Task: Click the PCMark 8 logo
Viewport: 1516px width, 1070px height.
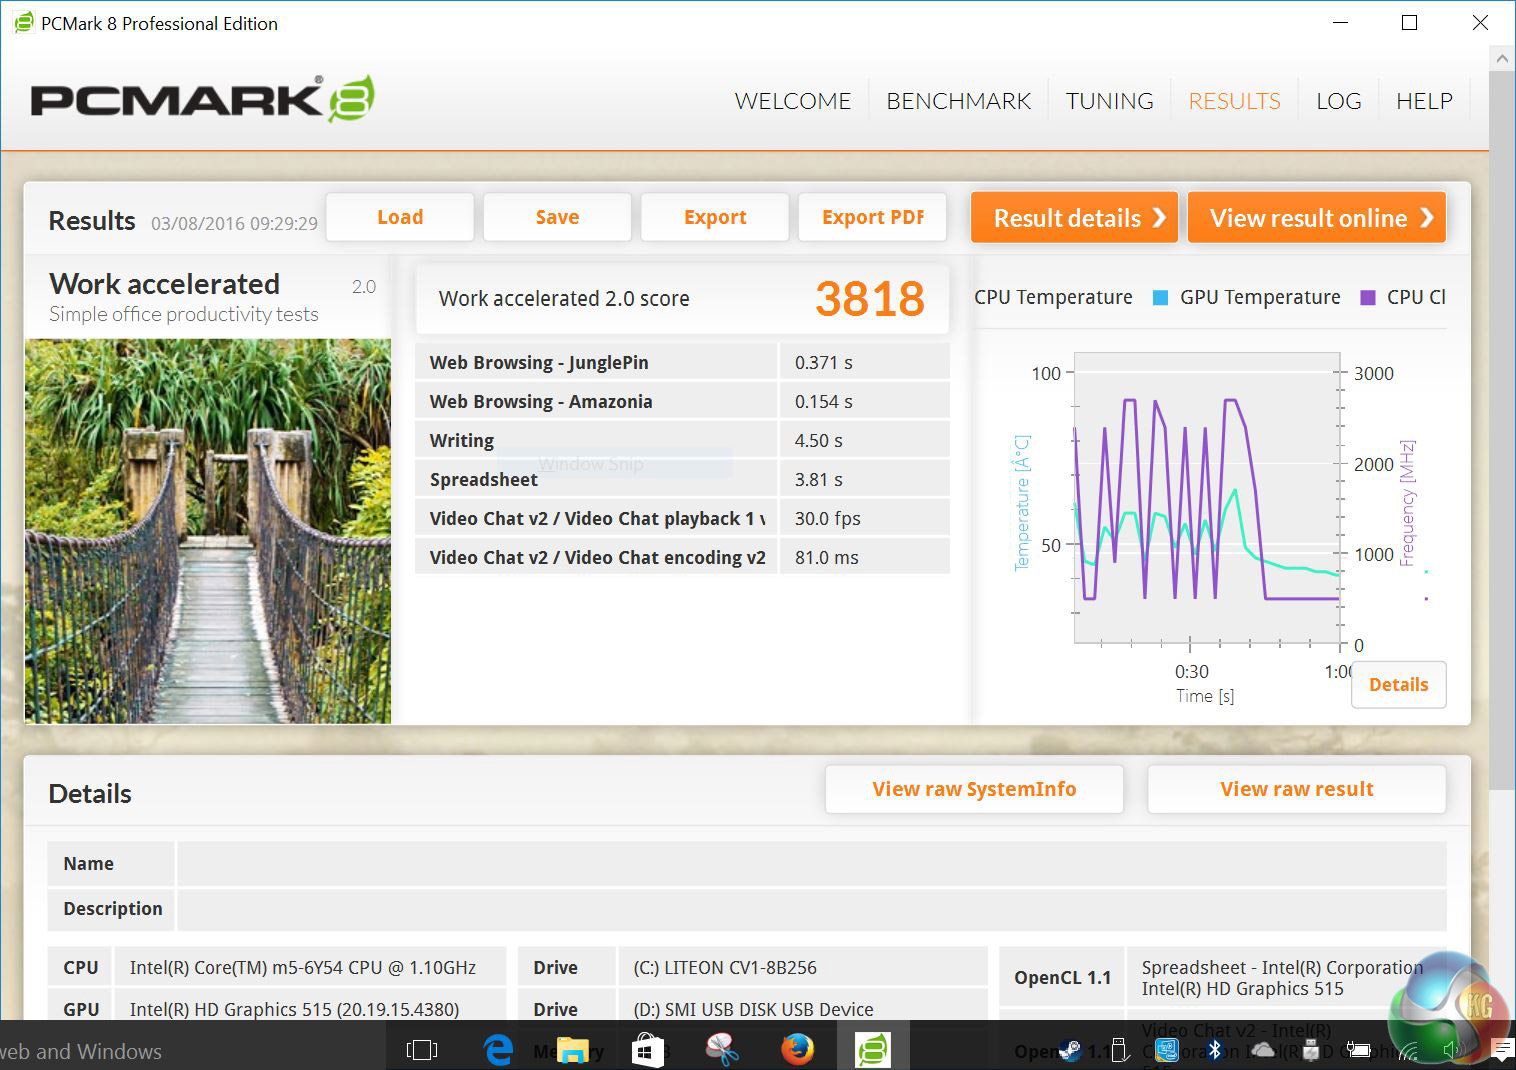Action: [203, 99]
